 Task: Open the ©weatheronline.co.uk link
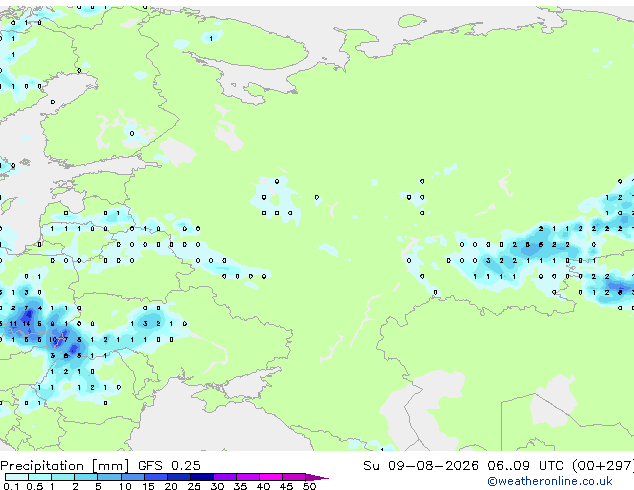coord(550,481)
